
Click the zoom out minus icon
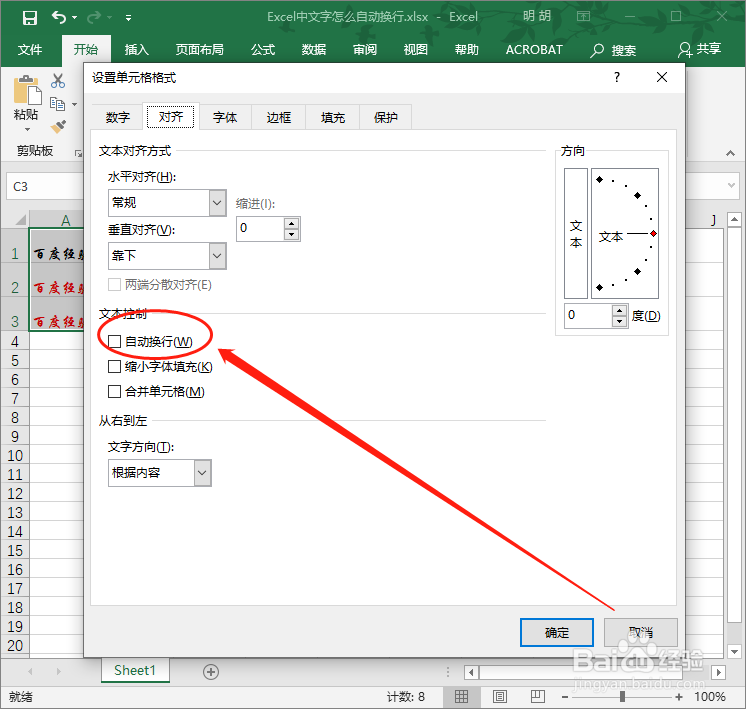(565, 697)
